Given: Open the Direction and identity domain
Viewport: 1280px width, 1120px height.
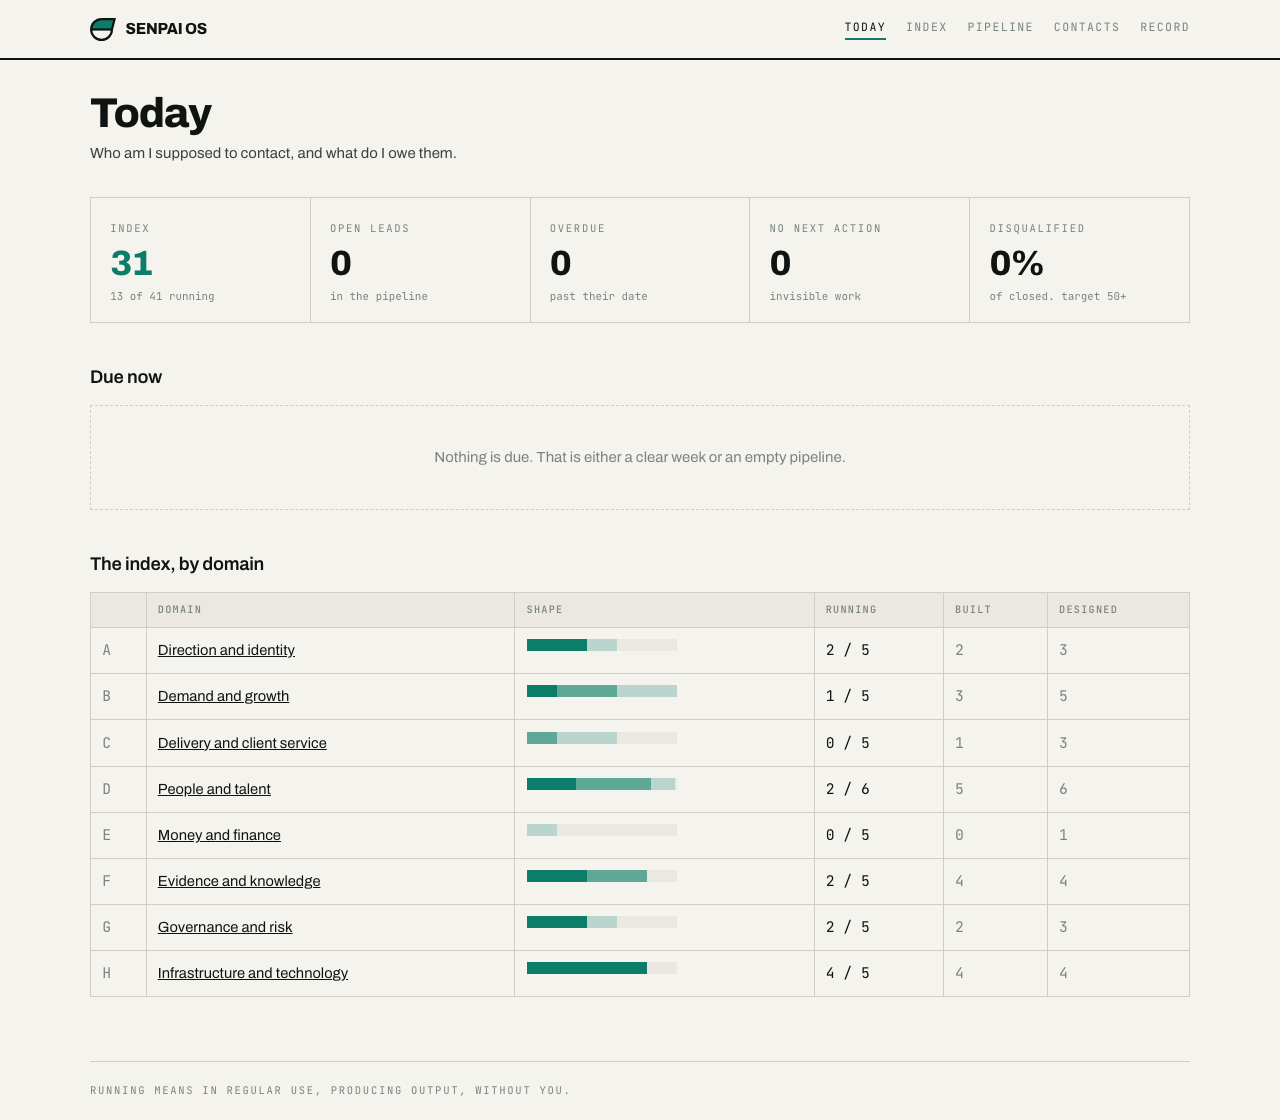Looking at the screenshot, I should click(226, 650).
